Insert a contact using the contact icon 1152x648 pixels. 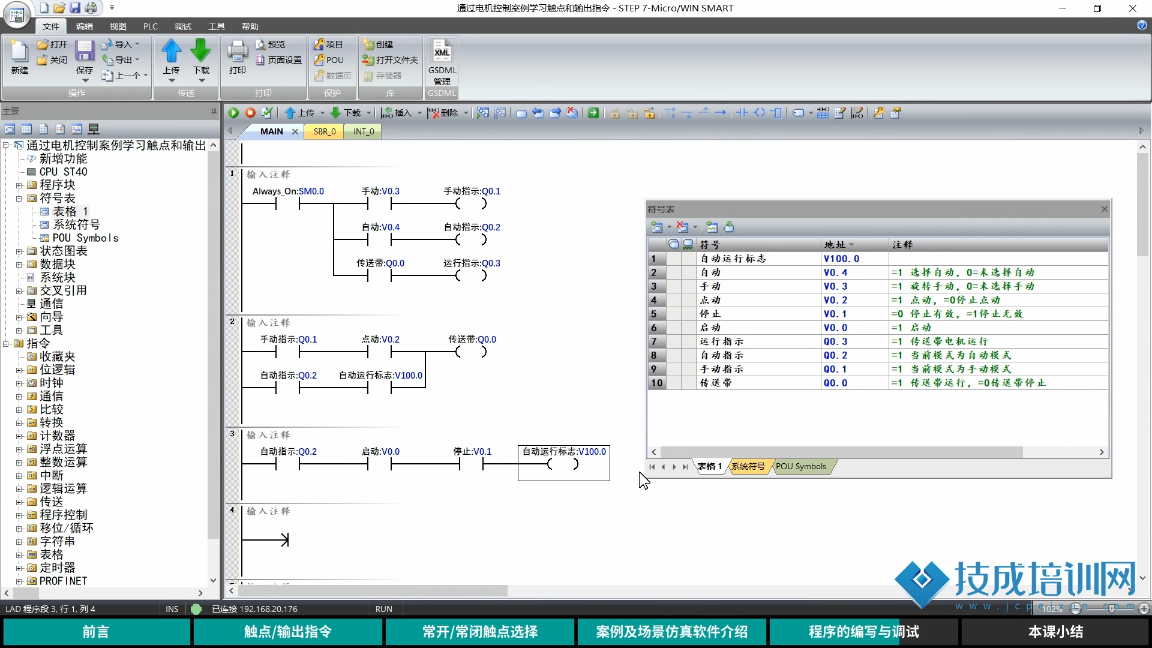[x=742, y=112]
